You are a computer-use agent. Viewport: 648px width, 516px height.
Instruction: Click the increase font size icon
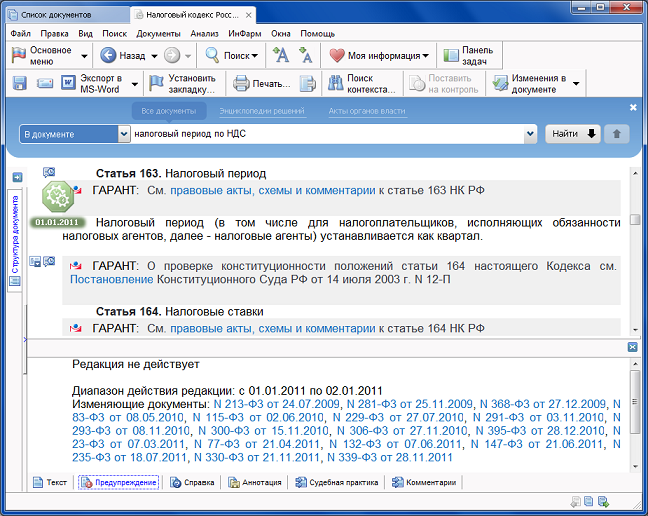(282, 56)
